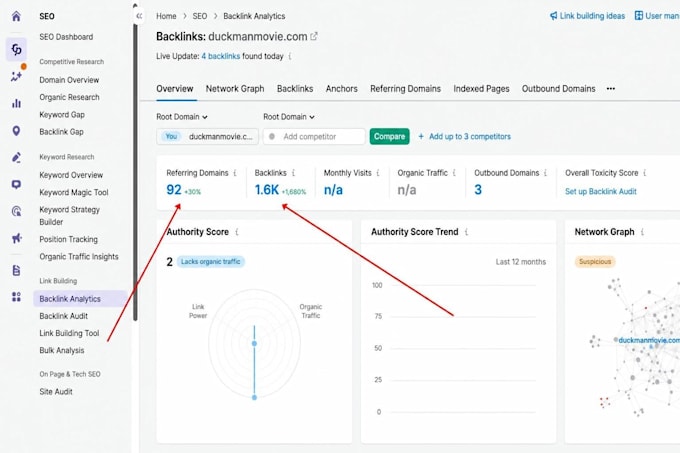Open the app grid icon in left rail
Screen dimensions: 680x453
pos(16,297)
